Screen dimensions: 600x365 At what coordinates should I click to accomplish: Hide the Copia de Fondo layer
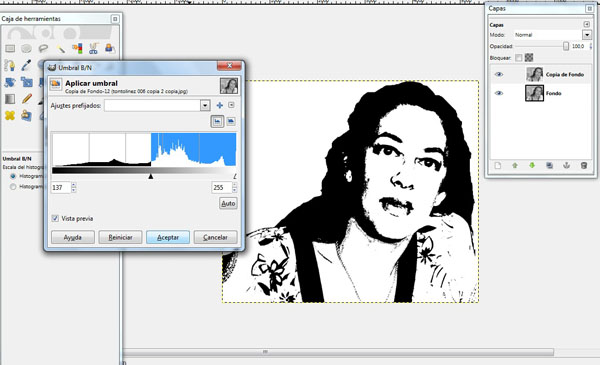click(x=499, y=74)
